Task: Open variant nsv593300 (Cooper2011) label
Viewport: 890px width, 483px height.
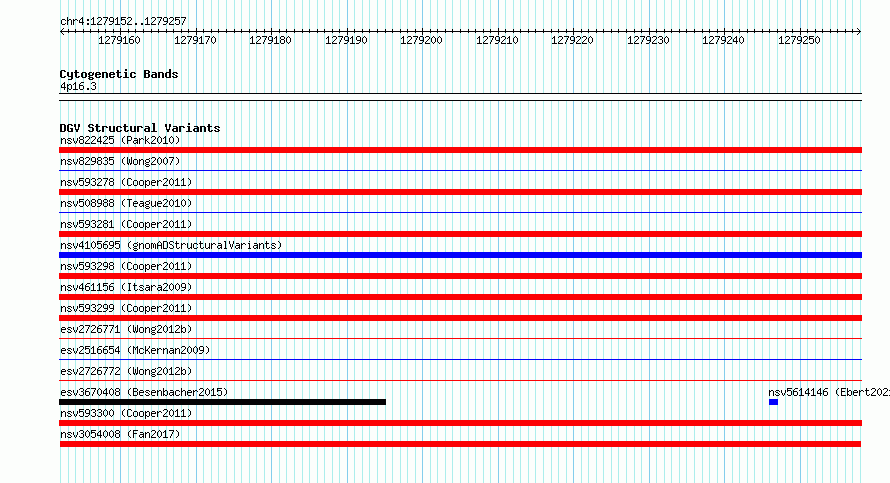Action: point(126,413)
